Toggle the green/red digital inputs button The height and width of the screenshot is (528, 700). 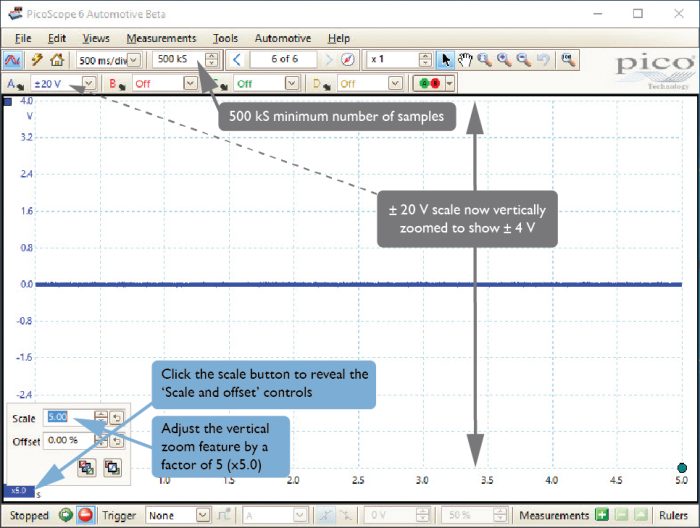tap(429, 84)
